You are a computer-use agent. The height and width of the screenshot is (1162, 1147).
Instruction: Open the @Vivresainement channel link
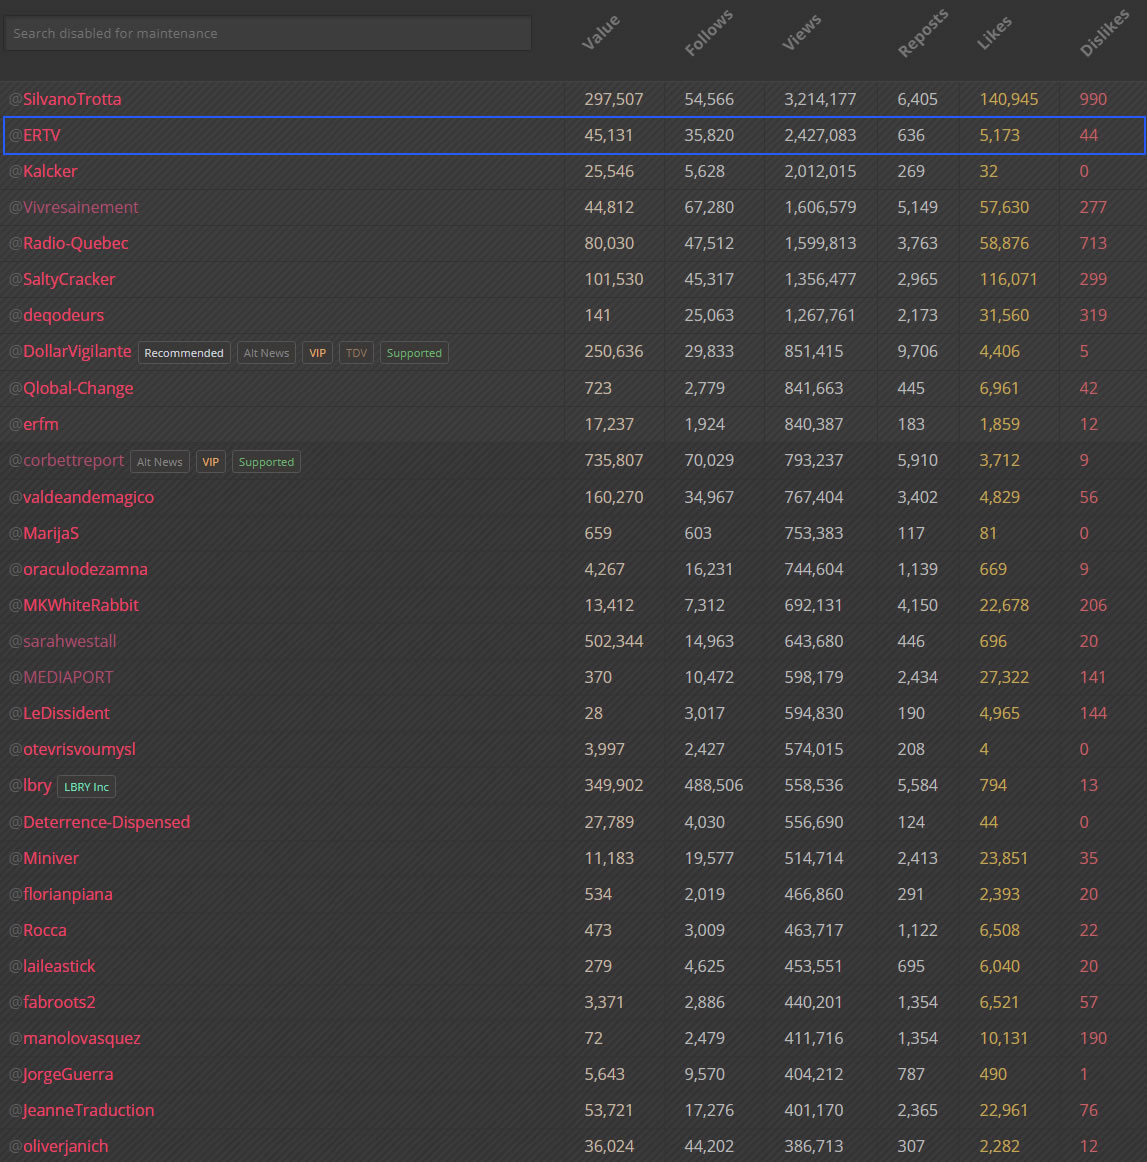73,208
